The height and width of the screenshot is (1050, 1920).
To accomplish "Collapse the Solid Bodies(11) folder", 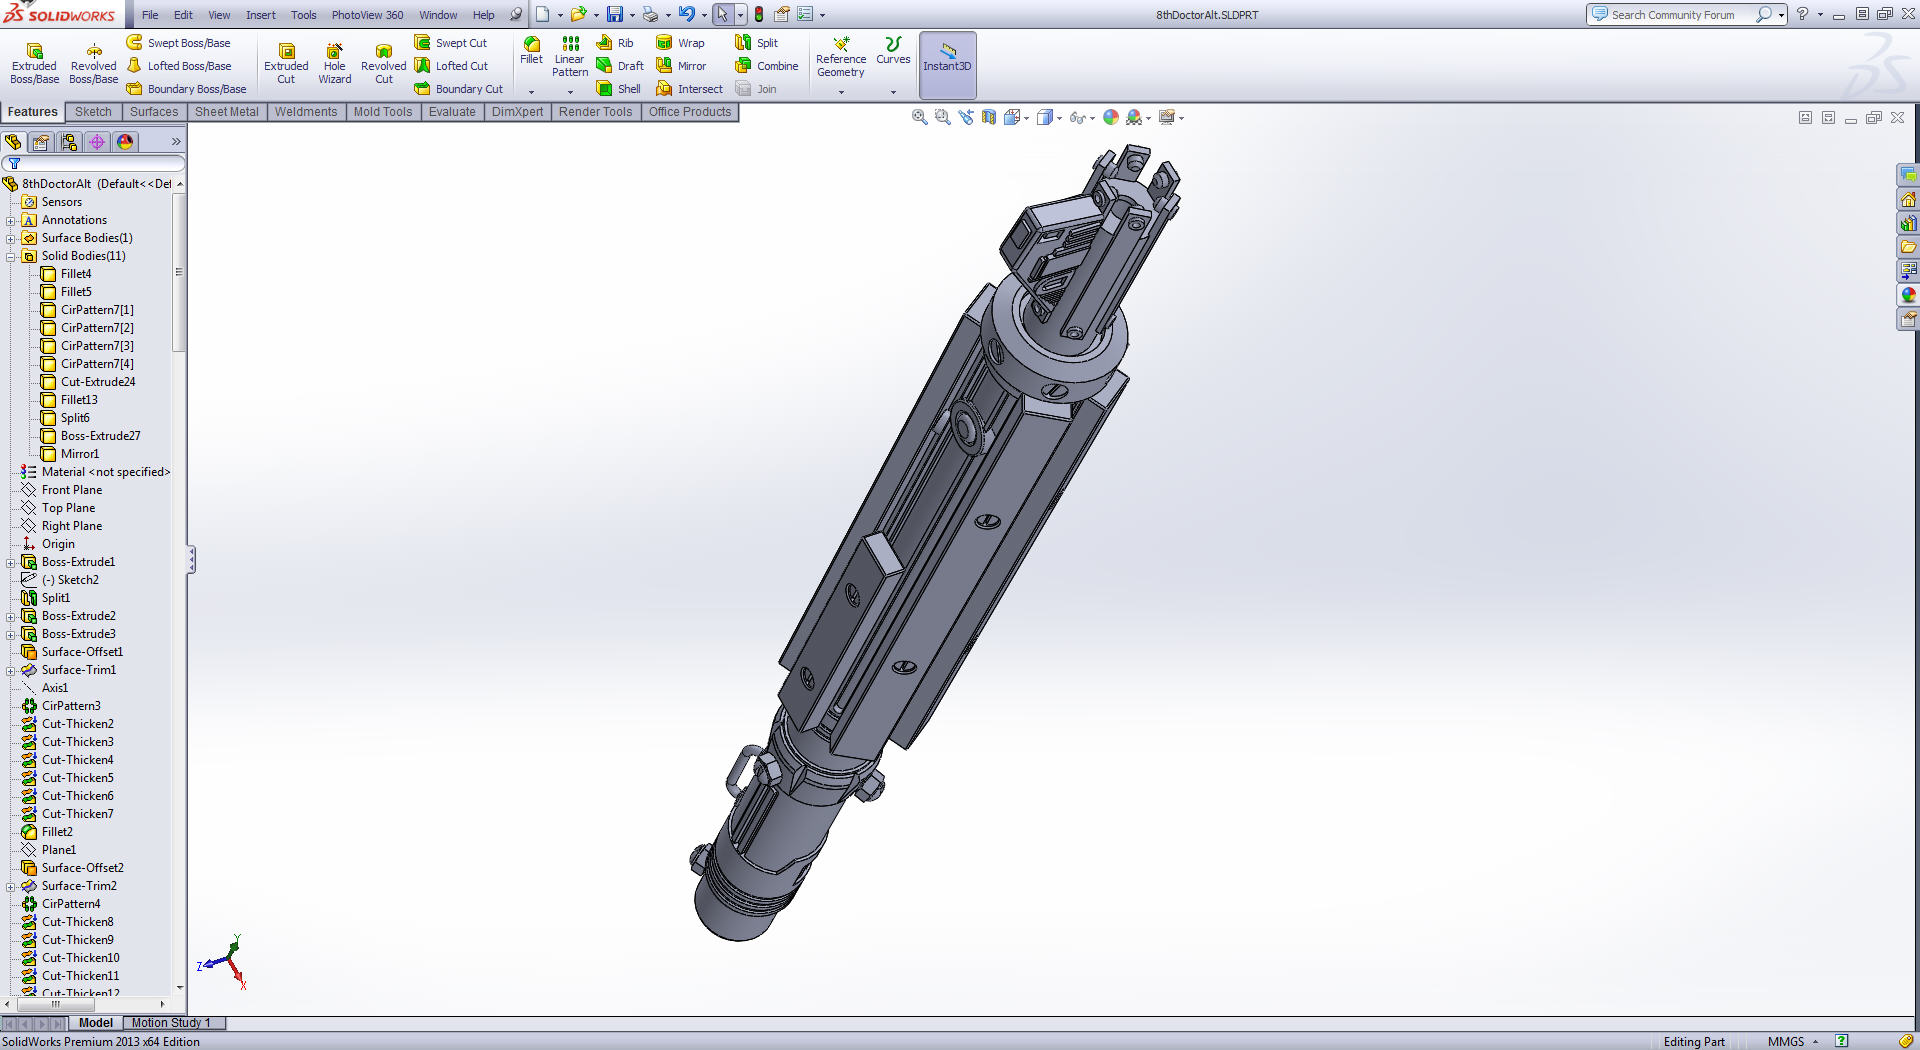I will coord(11,257).
